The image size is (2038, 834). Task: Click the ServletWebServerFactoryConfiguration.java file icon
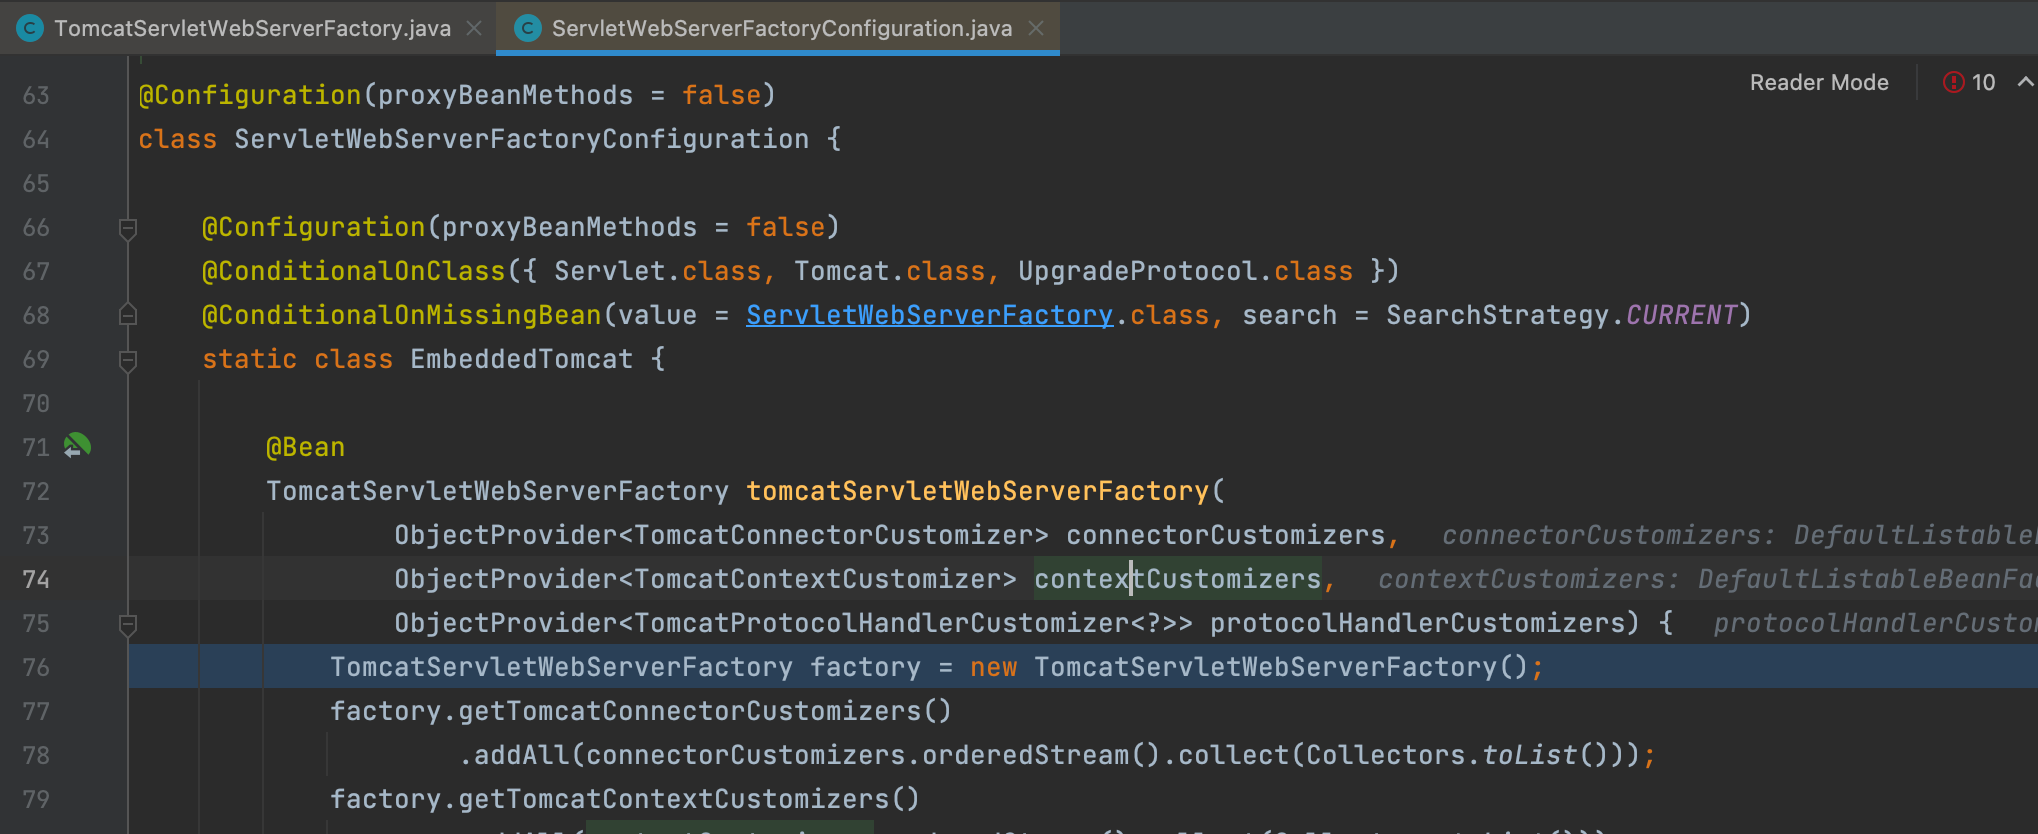(527, 28)
